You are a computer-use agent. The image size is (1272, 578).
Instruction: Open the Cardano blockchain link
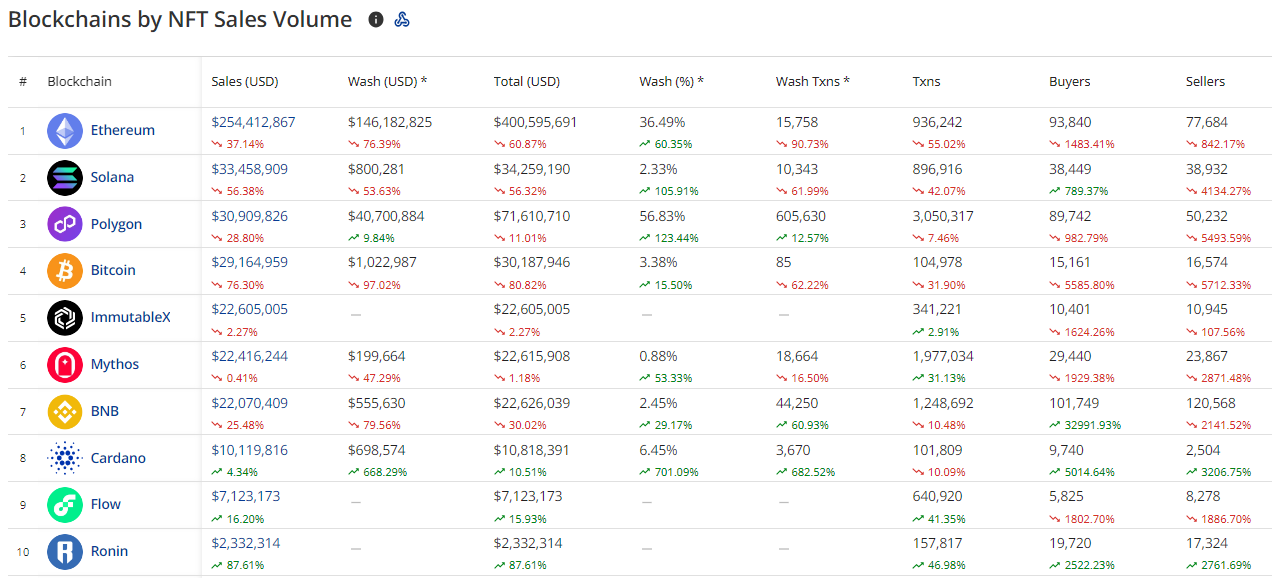pos(118,458)
